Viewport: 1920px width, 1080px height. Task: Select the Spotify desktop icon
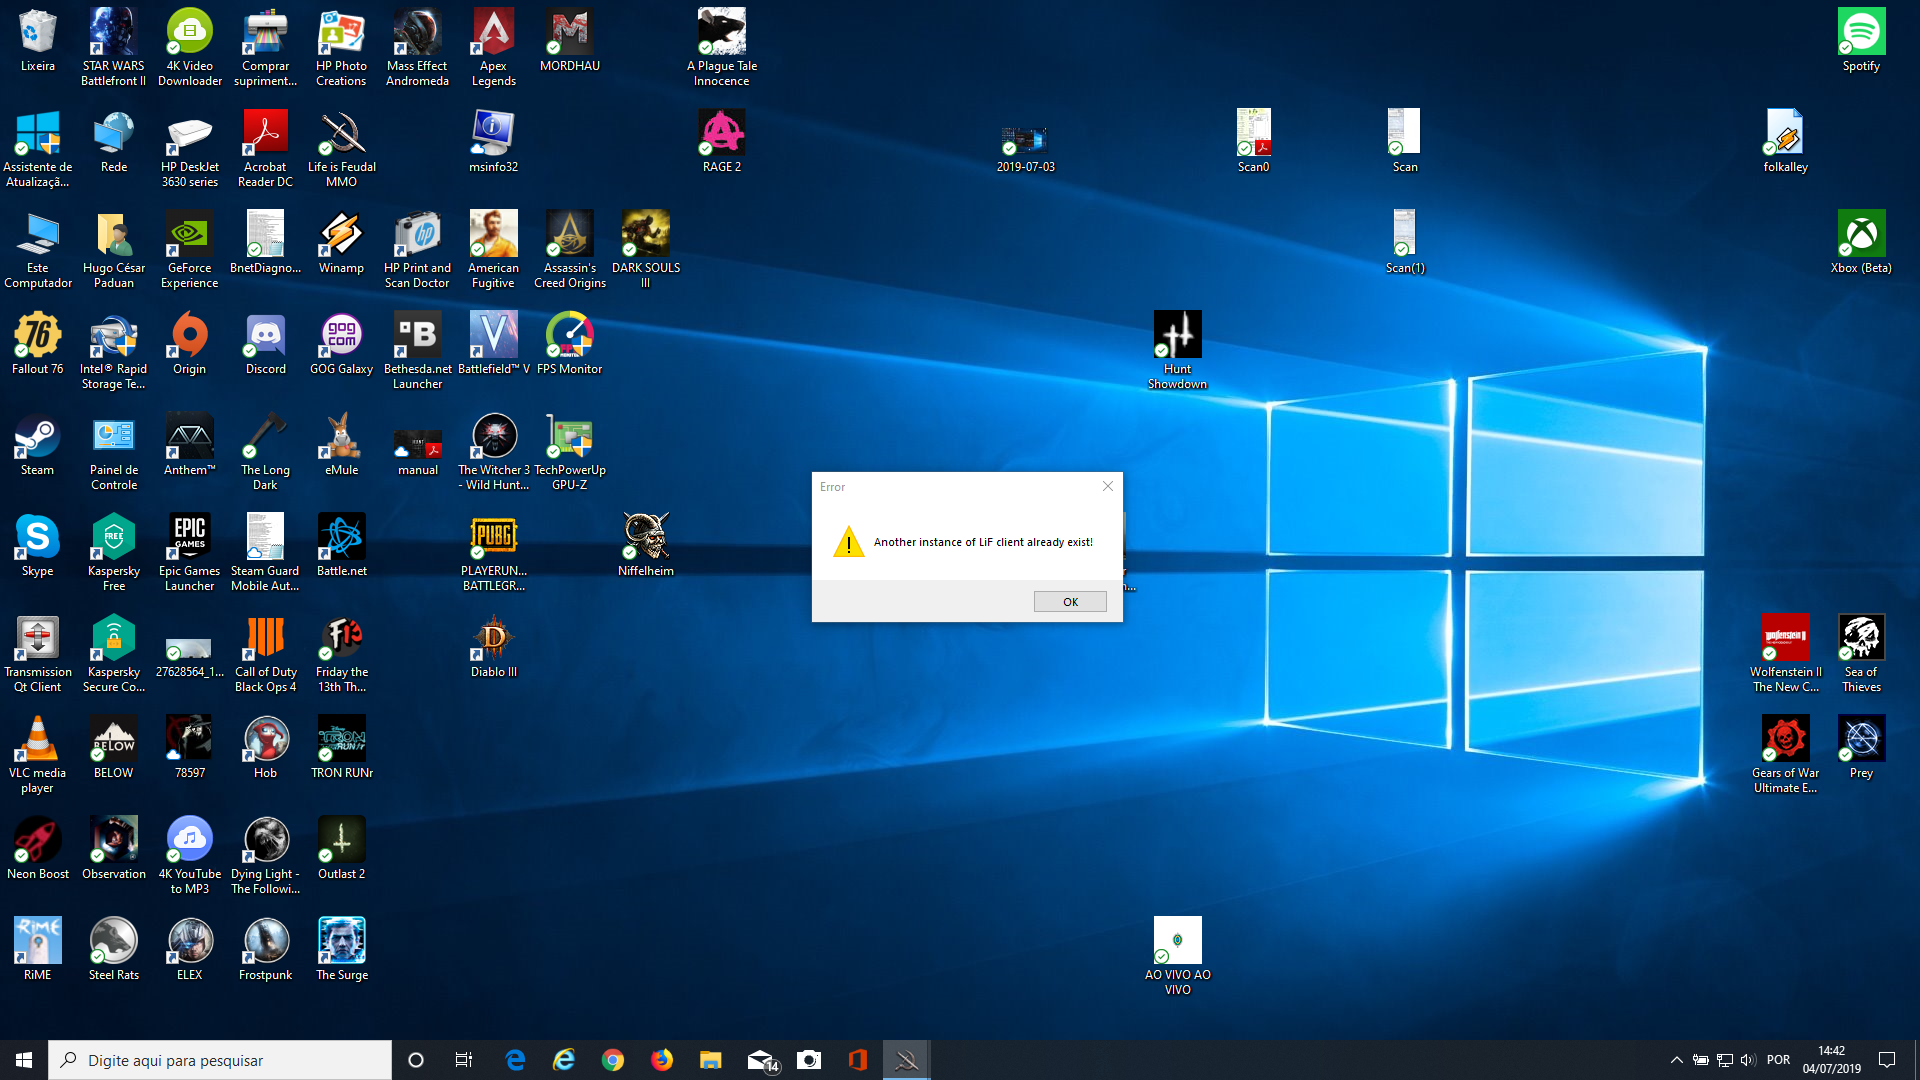[x=1861, y=42]
